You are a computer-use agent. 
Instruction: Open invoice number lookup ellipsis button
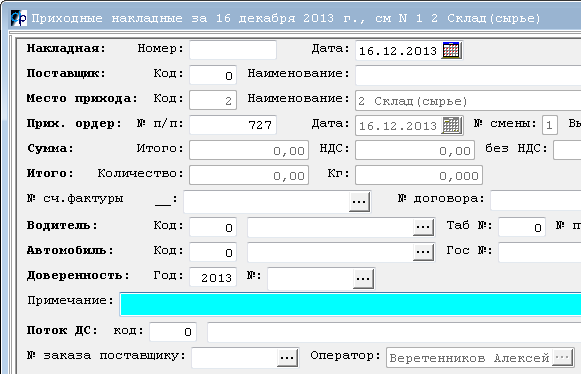[x=359, y=202]
